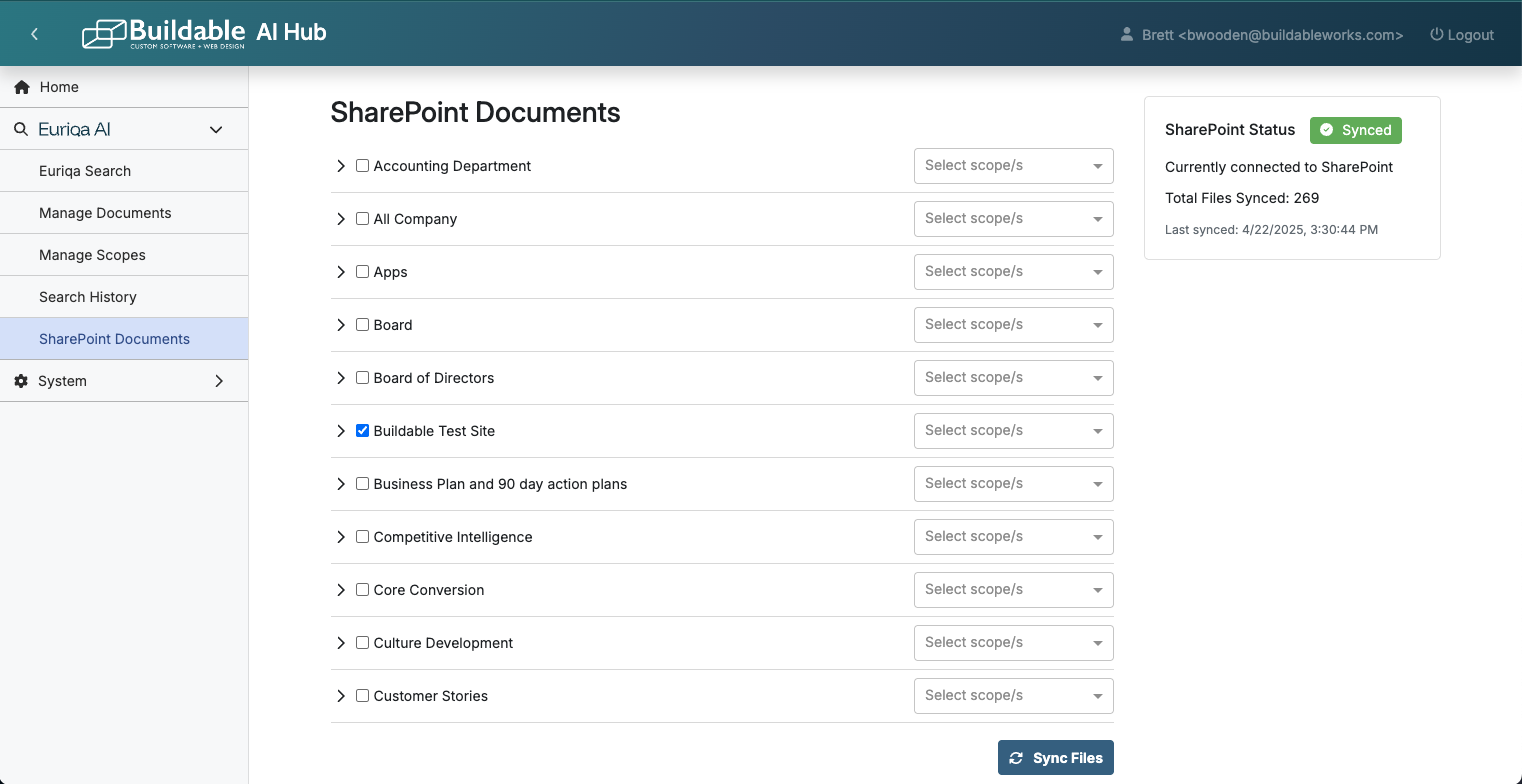Click the Brett user email in header
Screen dimensions: 1522x784
pos(1273,34)
